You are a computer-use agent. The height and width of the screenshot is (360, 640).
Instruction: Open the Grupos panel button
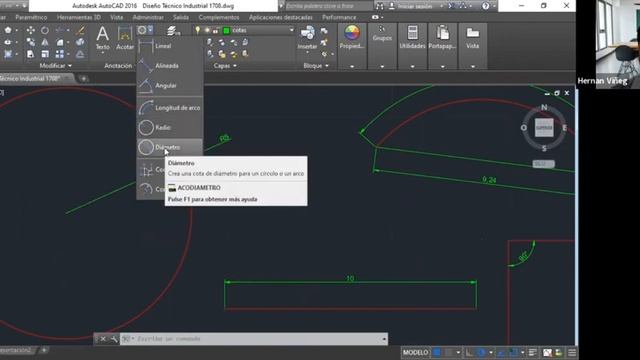point(382,33)
